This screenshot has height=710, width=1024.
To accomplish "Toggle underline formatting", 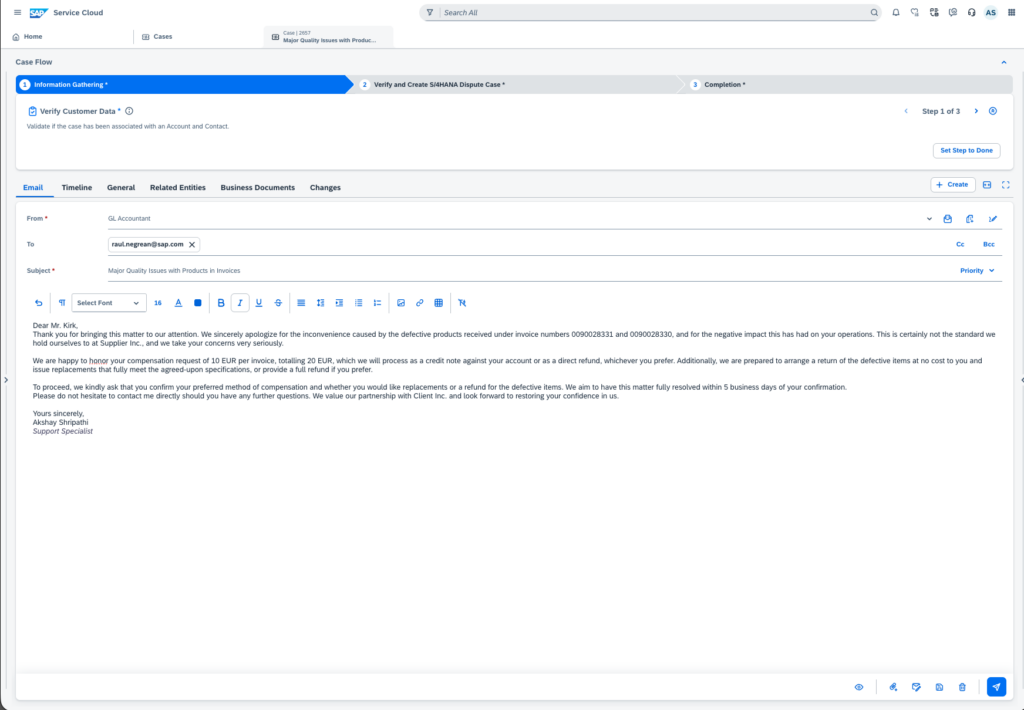I will coord(259,302).
